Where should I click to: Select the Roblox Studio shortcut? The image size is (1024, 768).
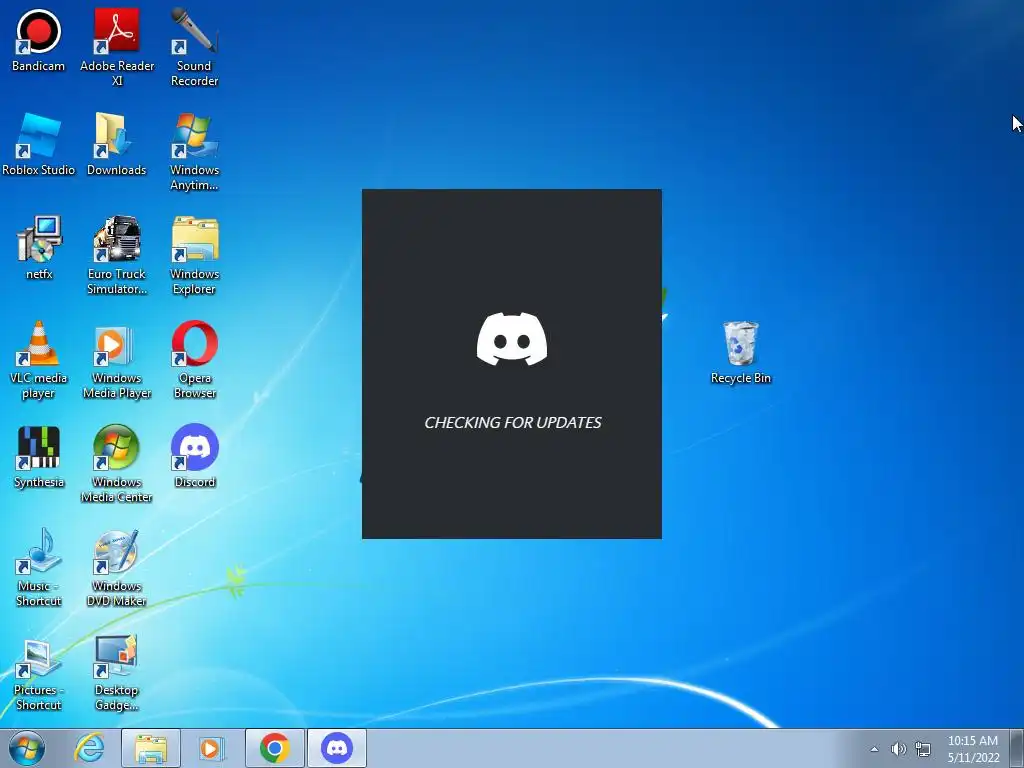[39, 144]
